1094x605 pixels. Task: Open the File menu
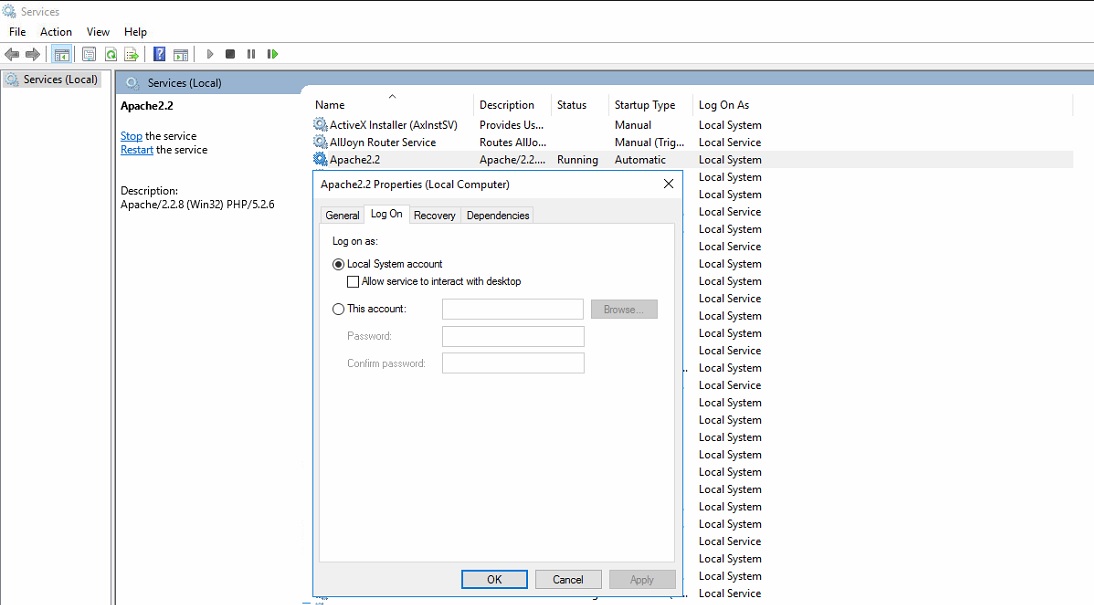(x=17, y=32)
